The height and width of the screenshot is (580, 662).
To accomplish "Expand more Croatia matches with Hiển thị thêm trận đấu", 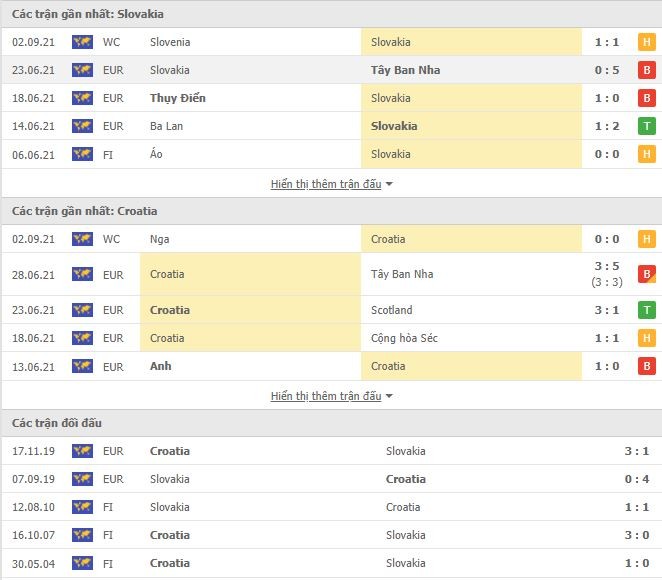I will coord(326,396).
